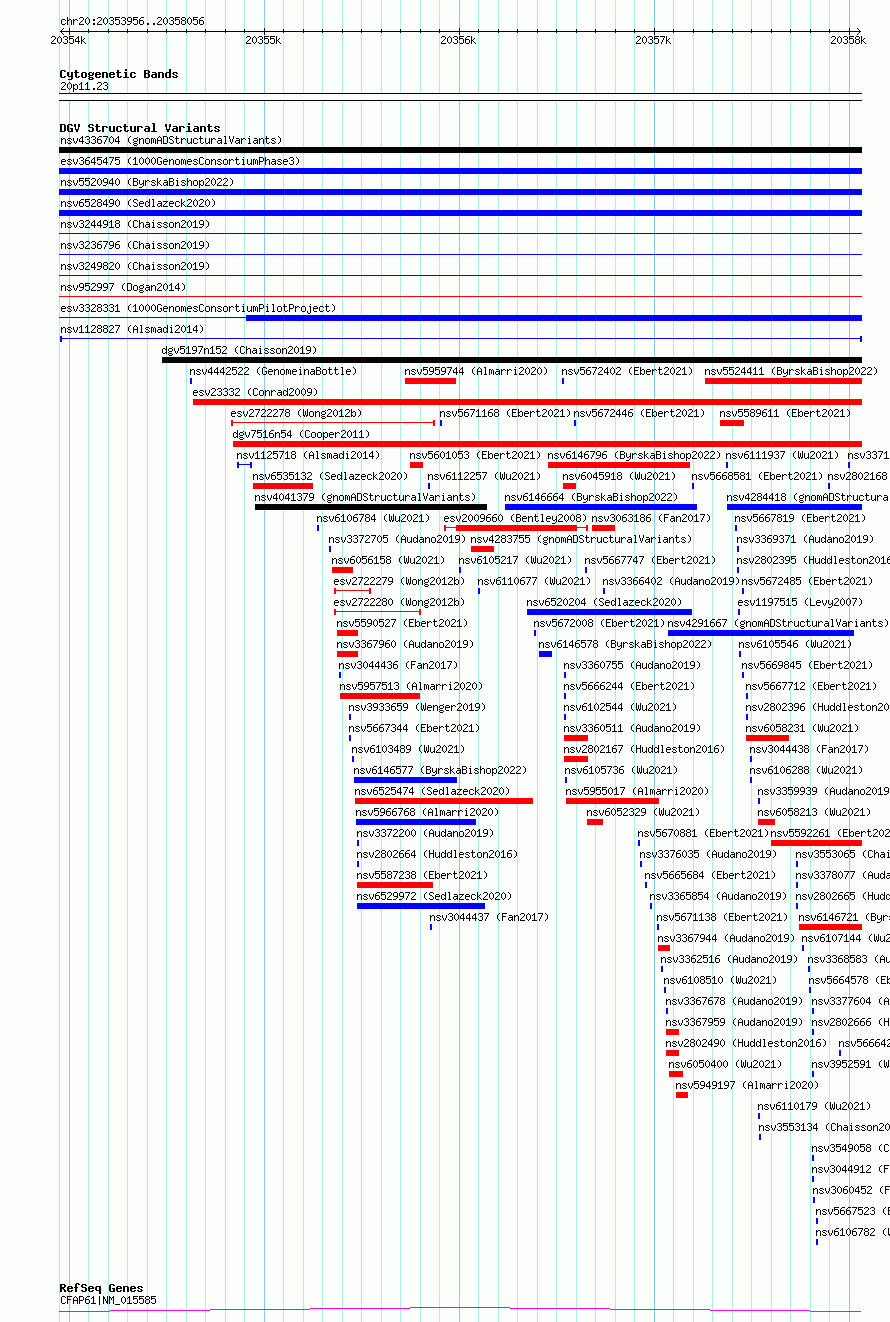Click blue bar under nsv6146664 ByrskaBishop2022
This screenshot has height=1322, width=890.
(601, 507)
